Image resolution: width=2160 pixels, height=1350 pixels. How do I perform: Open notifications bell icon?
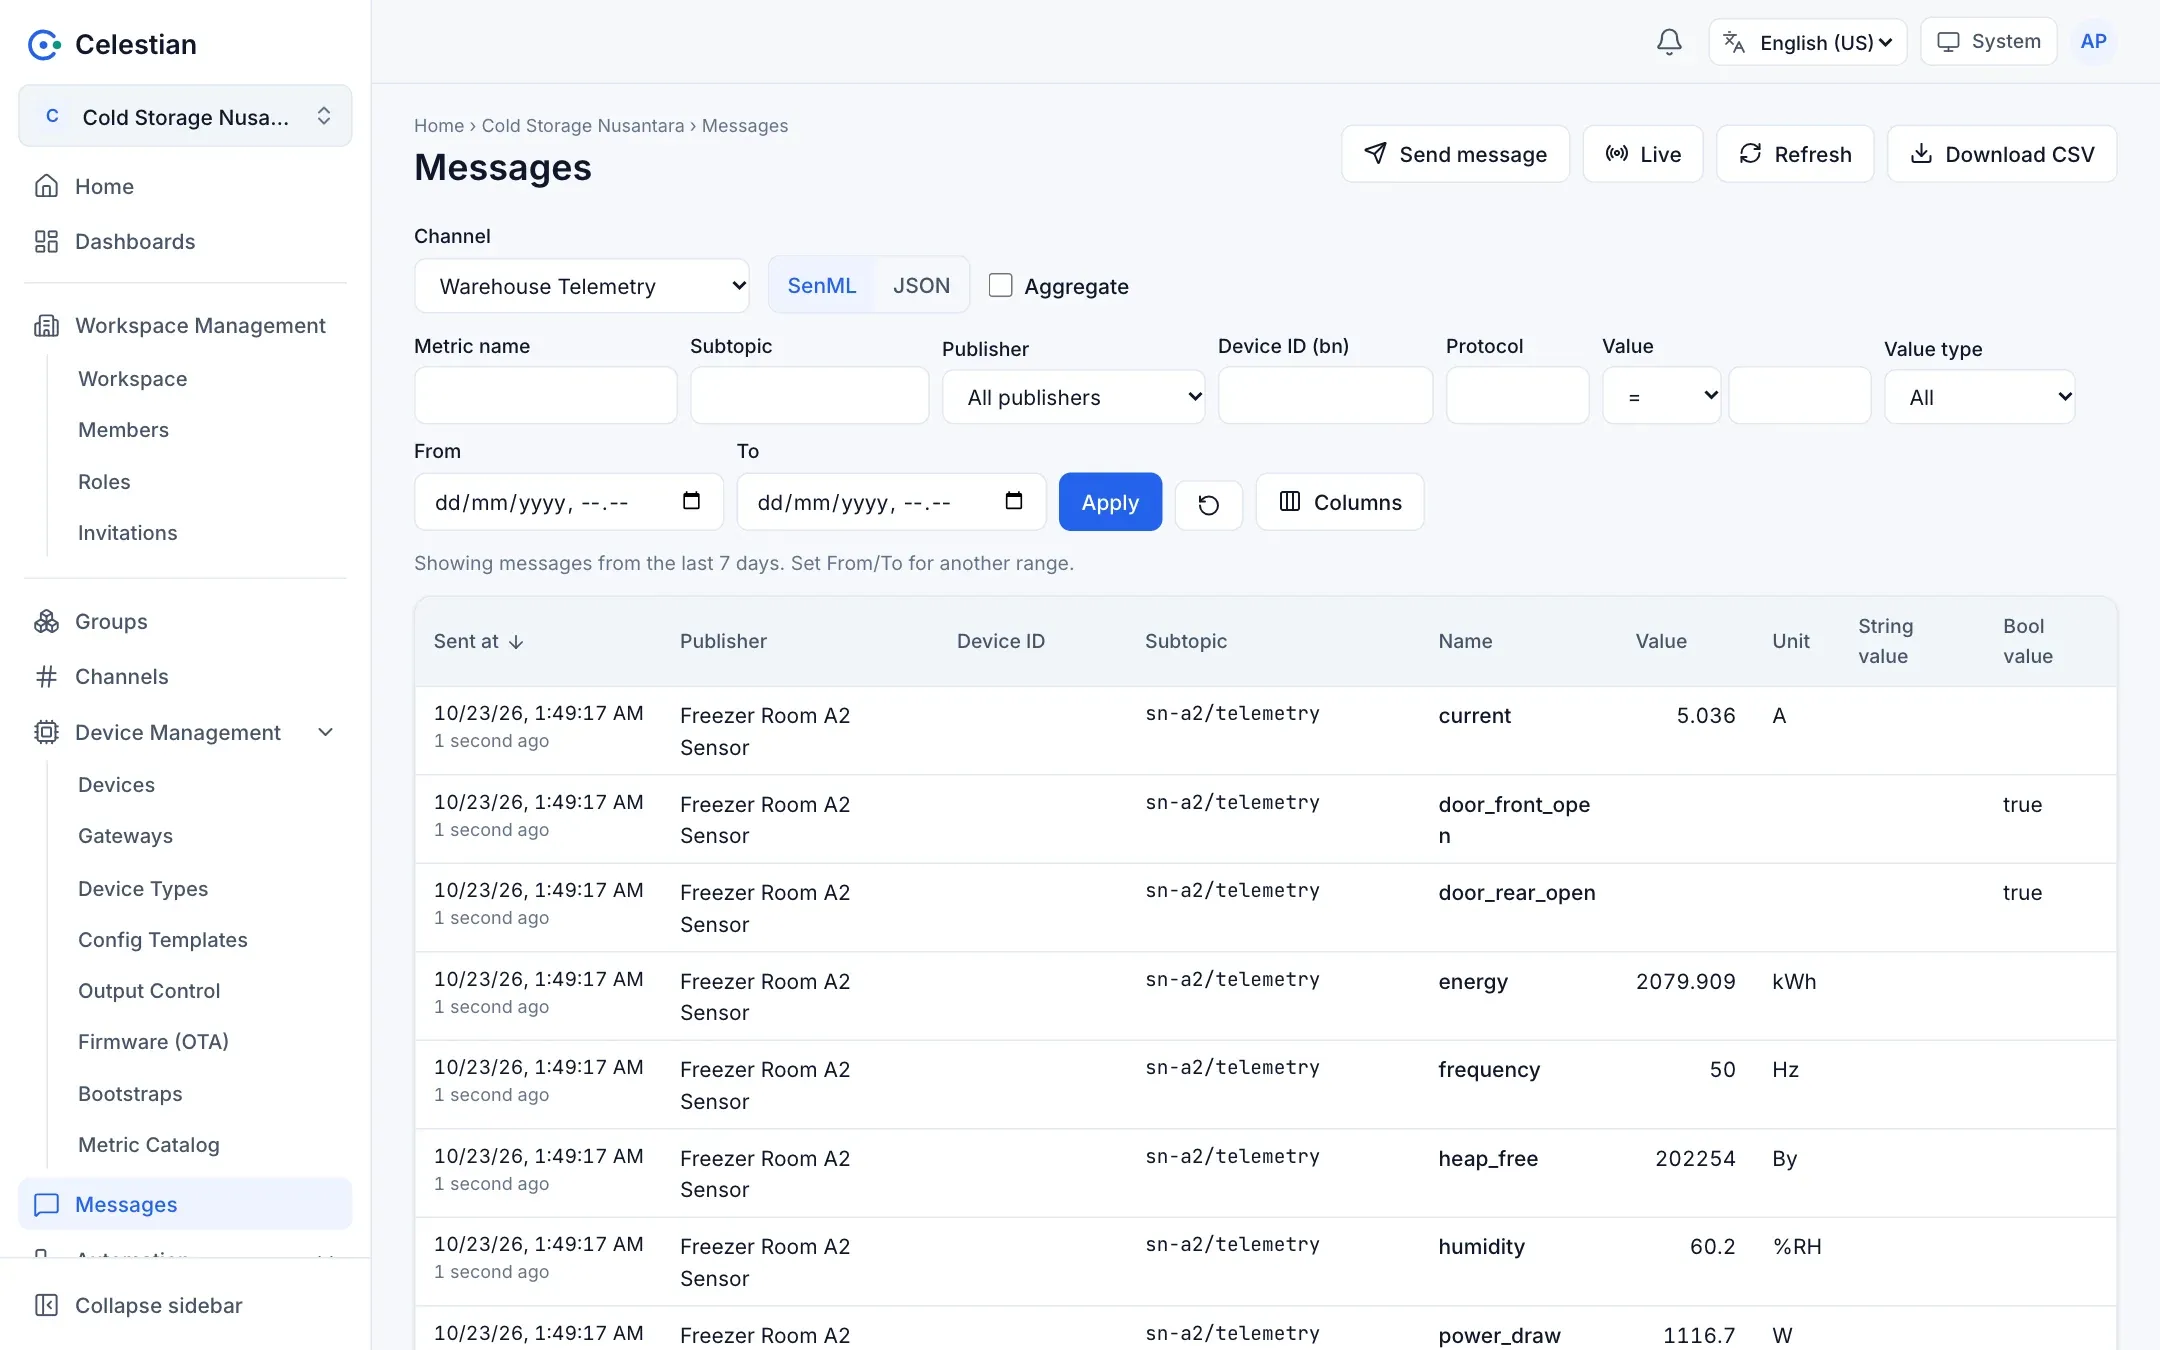pos(1669,42)
